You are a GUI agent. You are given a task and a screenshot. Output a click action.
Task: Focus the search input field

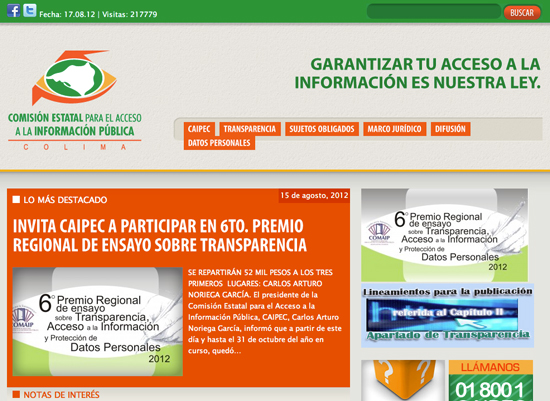click(x=434, y=12)
